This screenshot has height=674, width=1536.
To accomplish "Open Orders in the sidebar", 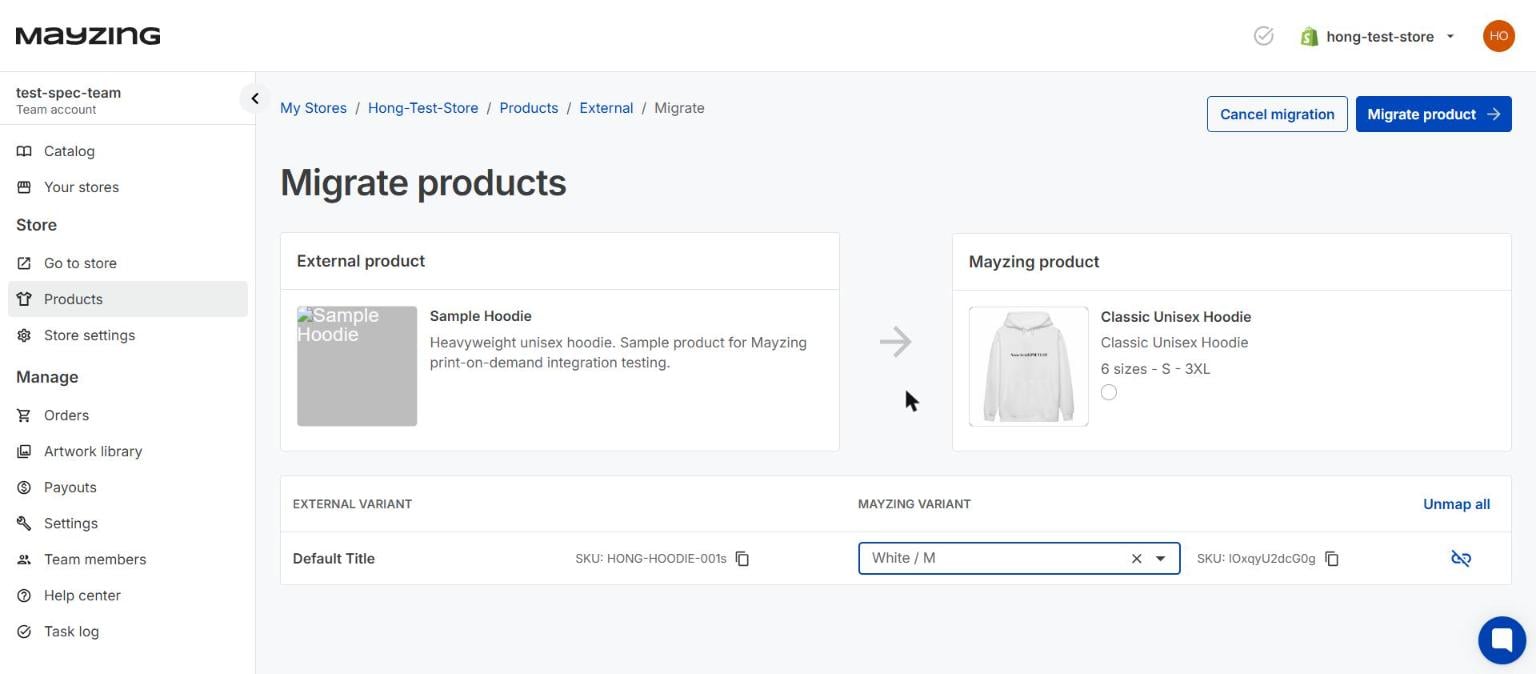I will (127, 415).
